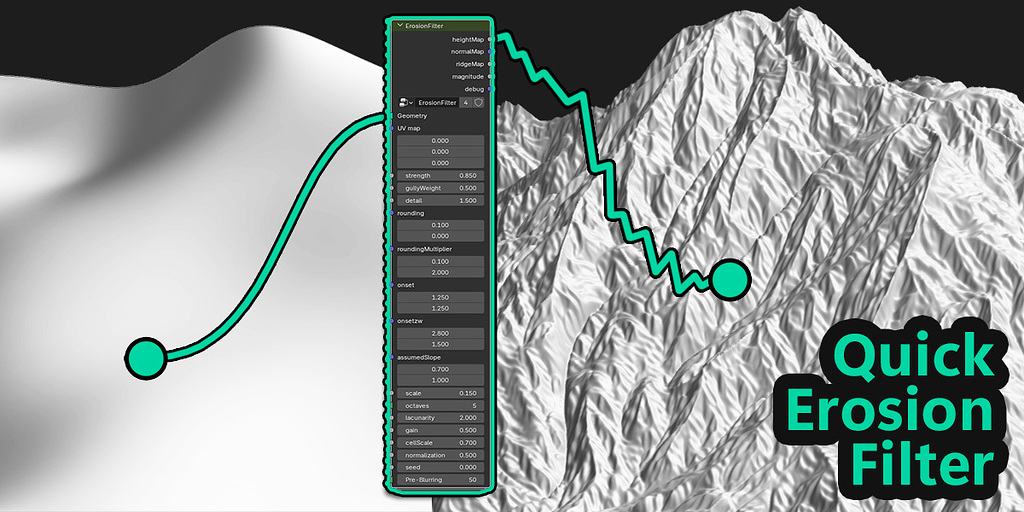Adjust the gullyWeight slider set to 0.500
The height and width of the screenshot is (512, 1024).
click(441, 188)
